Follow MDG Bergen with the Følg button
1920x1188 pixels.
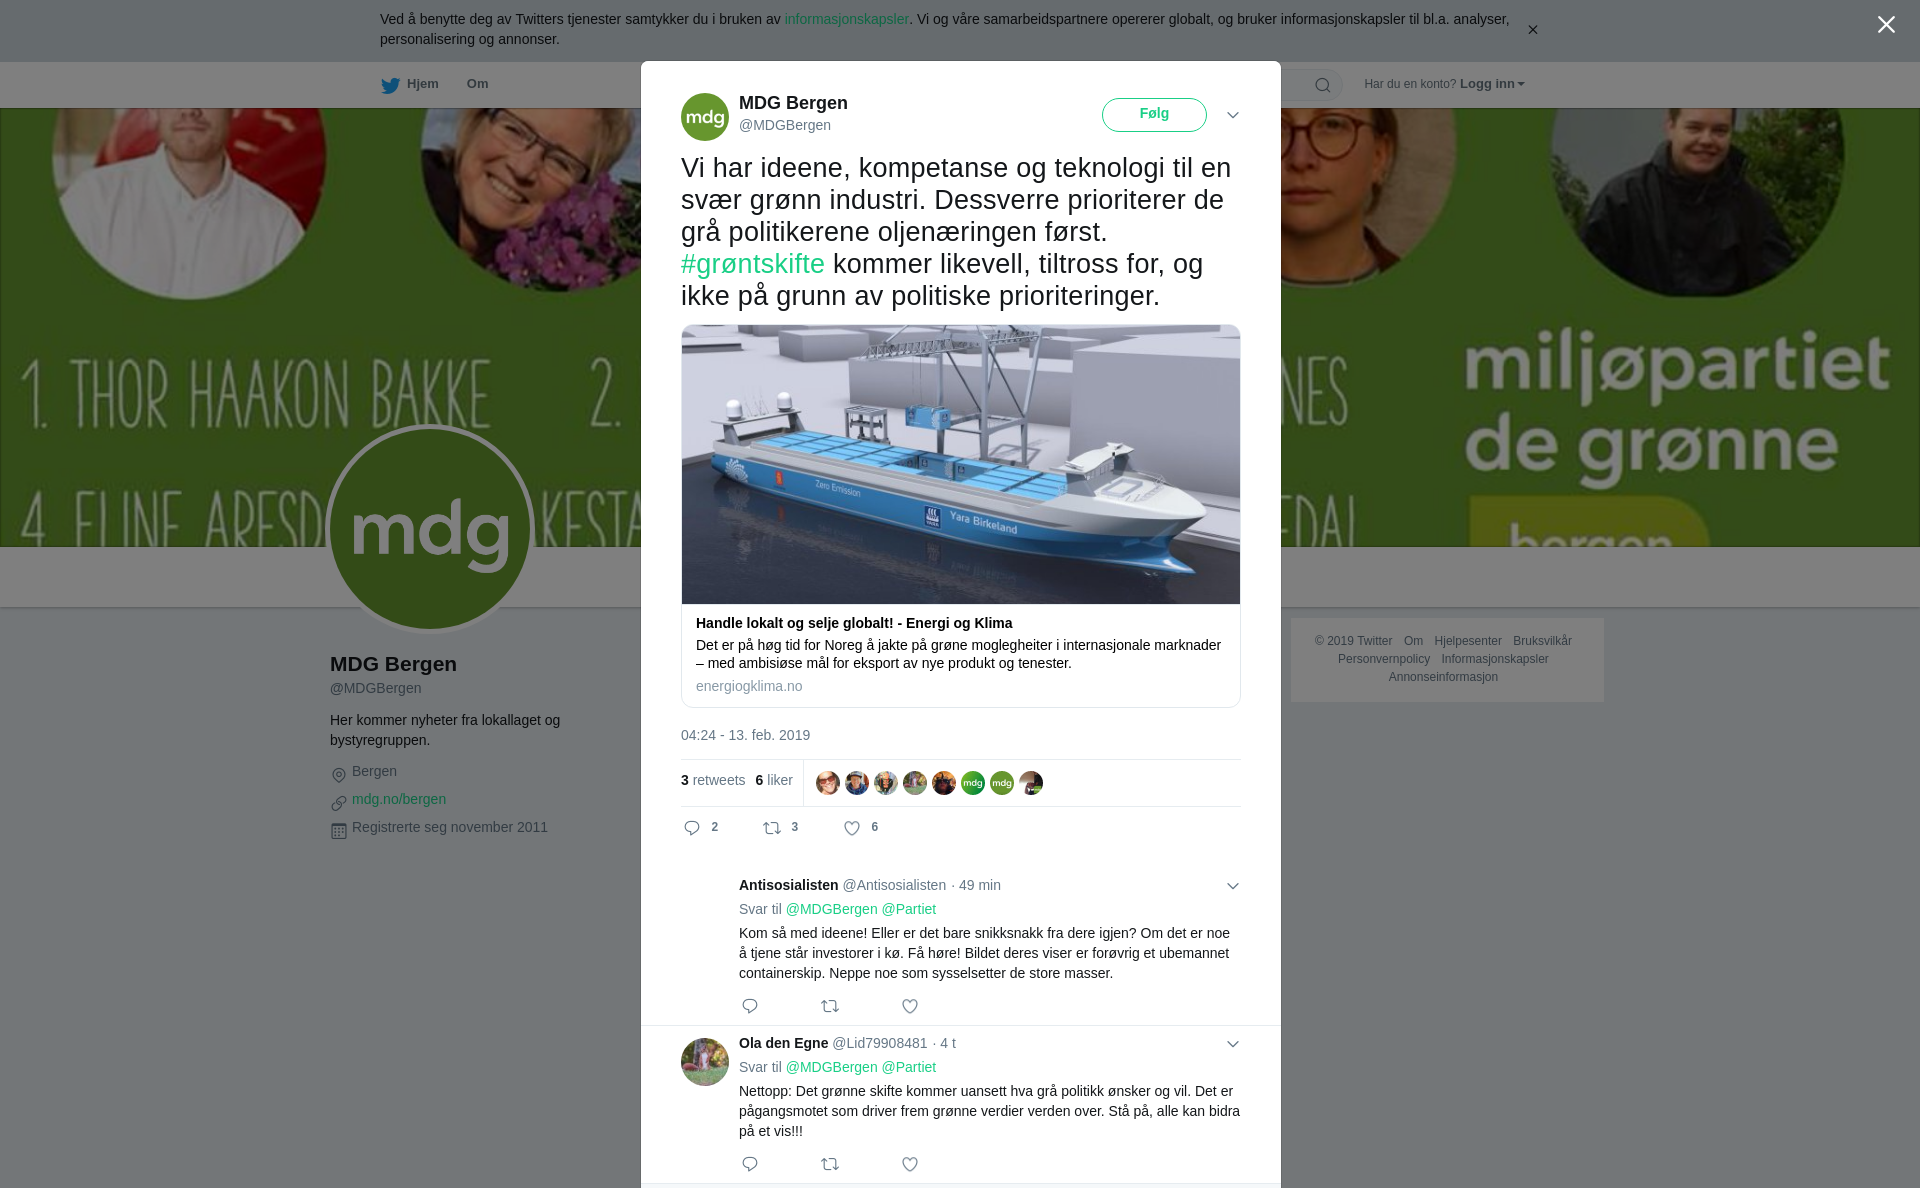pos(1154,114)
